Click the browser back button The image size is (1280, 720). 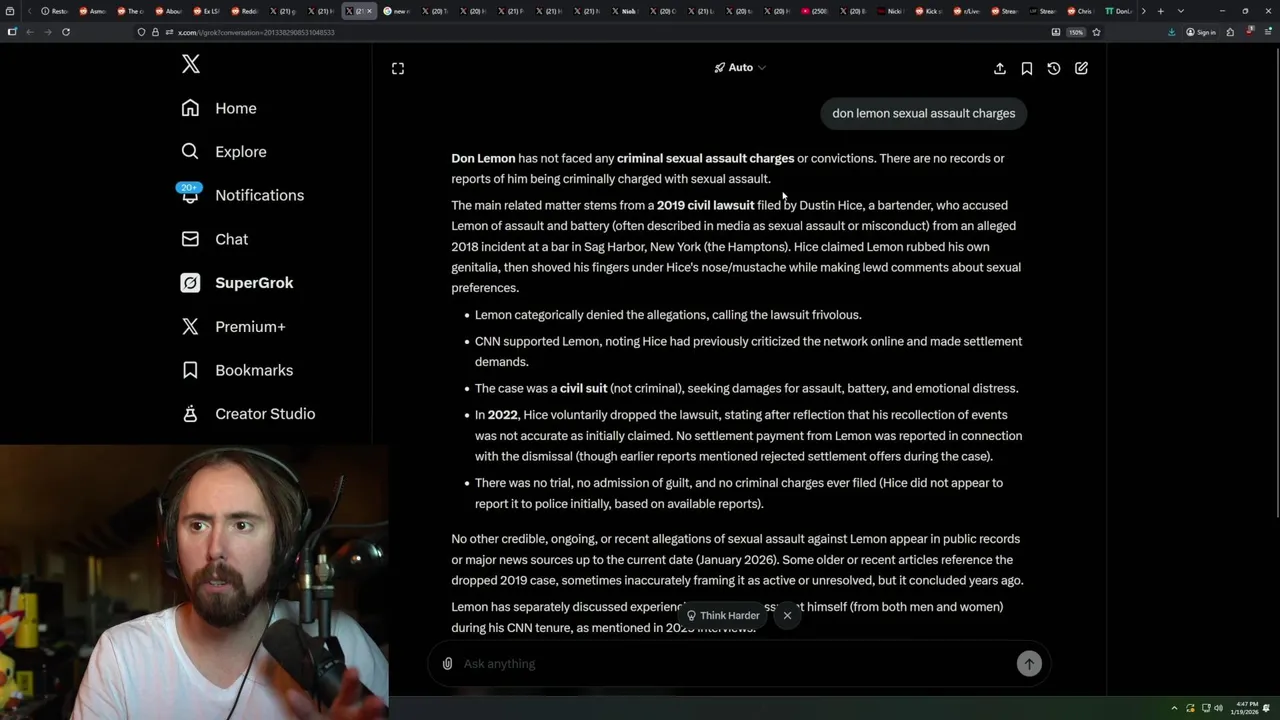30,32
